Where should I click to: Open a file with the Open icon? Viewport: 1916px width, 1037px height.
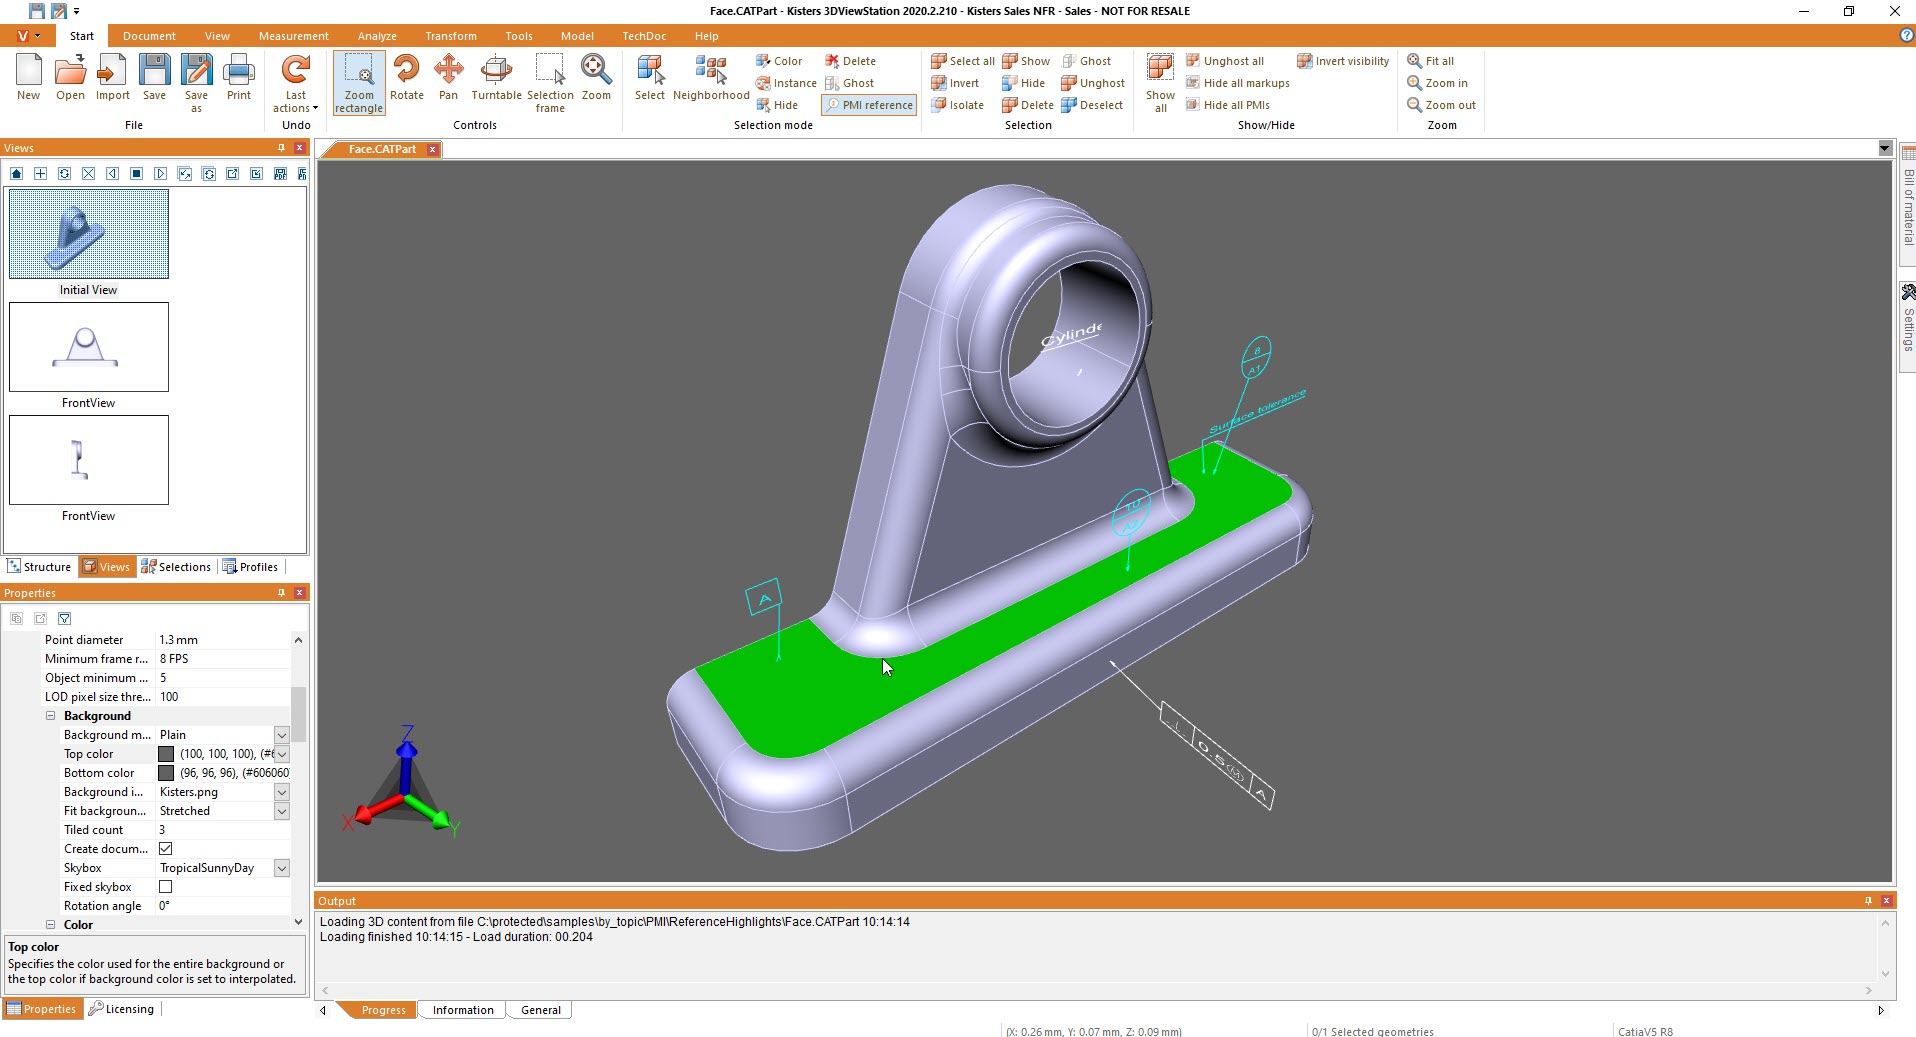70,77
